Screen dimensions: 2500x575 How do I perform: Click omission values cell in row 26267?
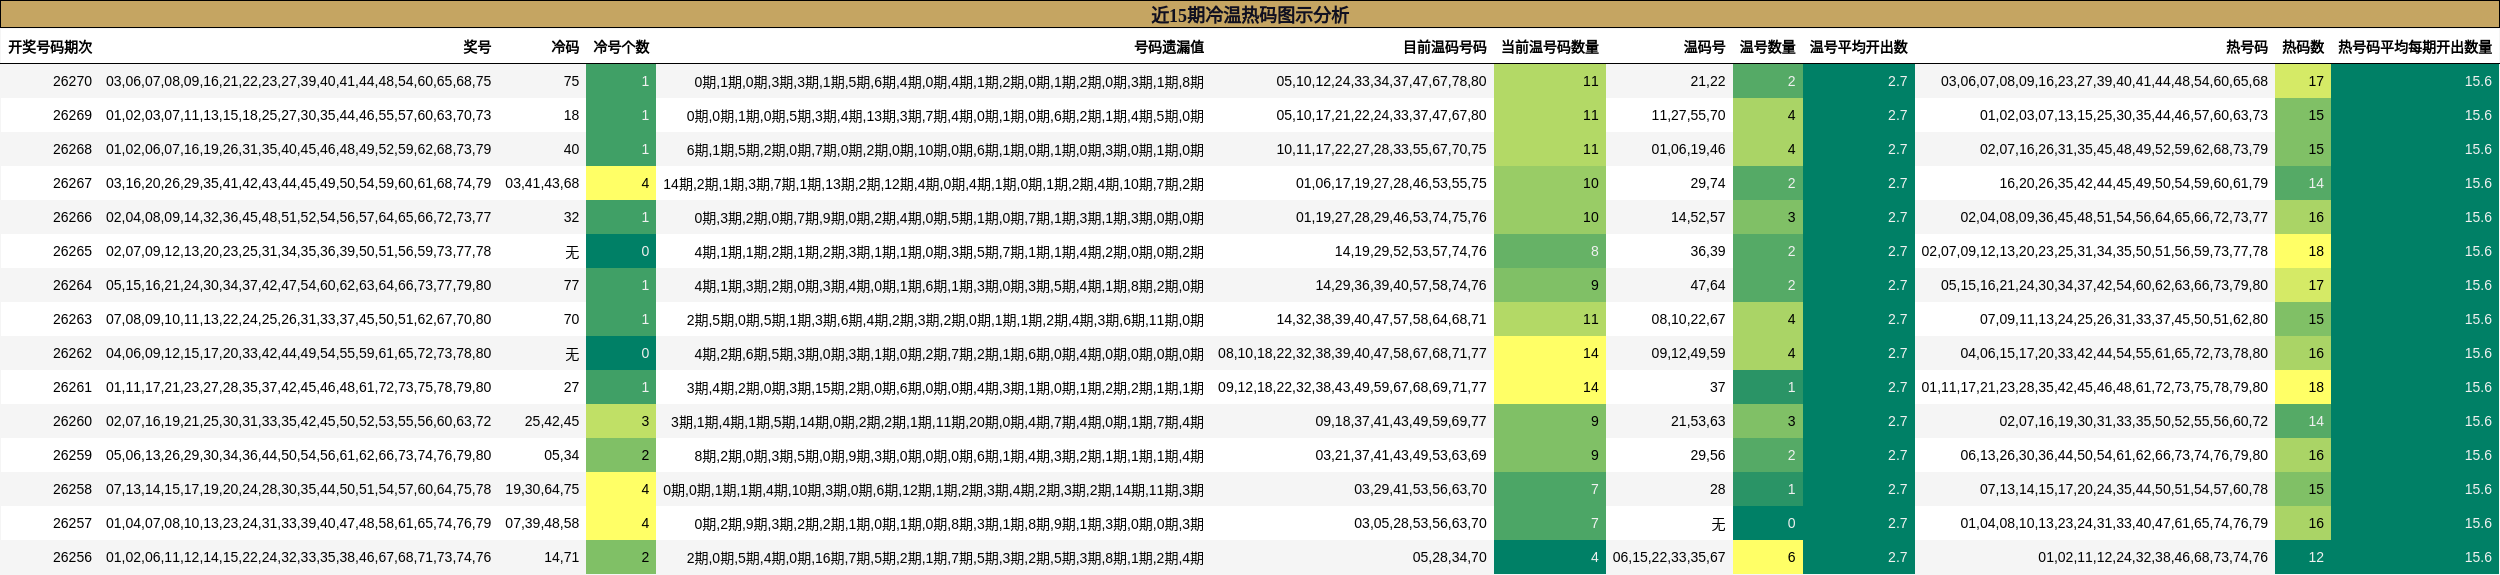click(x=933, y=183)
